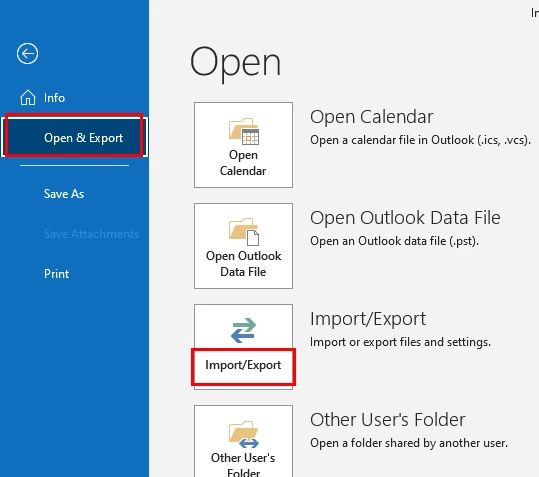This screenshot has height=477, width=539.
Task: Click 'Open a folder shared by another user.' text
Action: [x=409, y=443]
